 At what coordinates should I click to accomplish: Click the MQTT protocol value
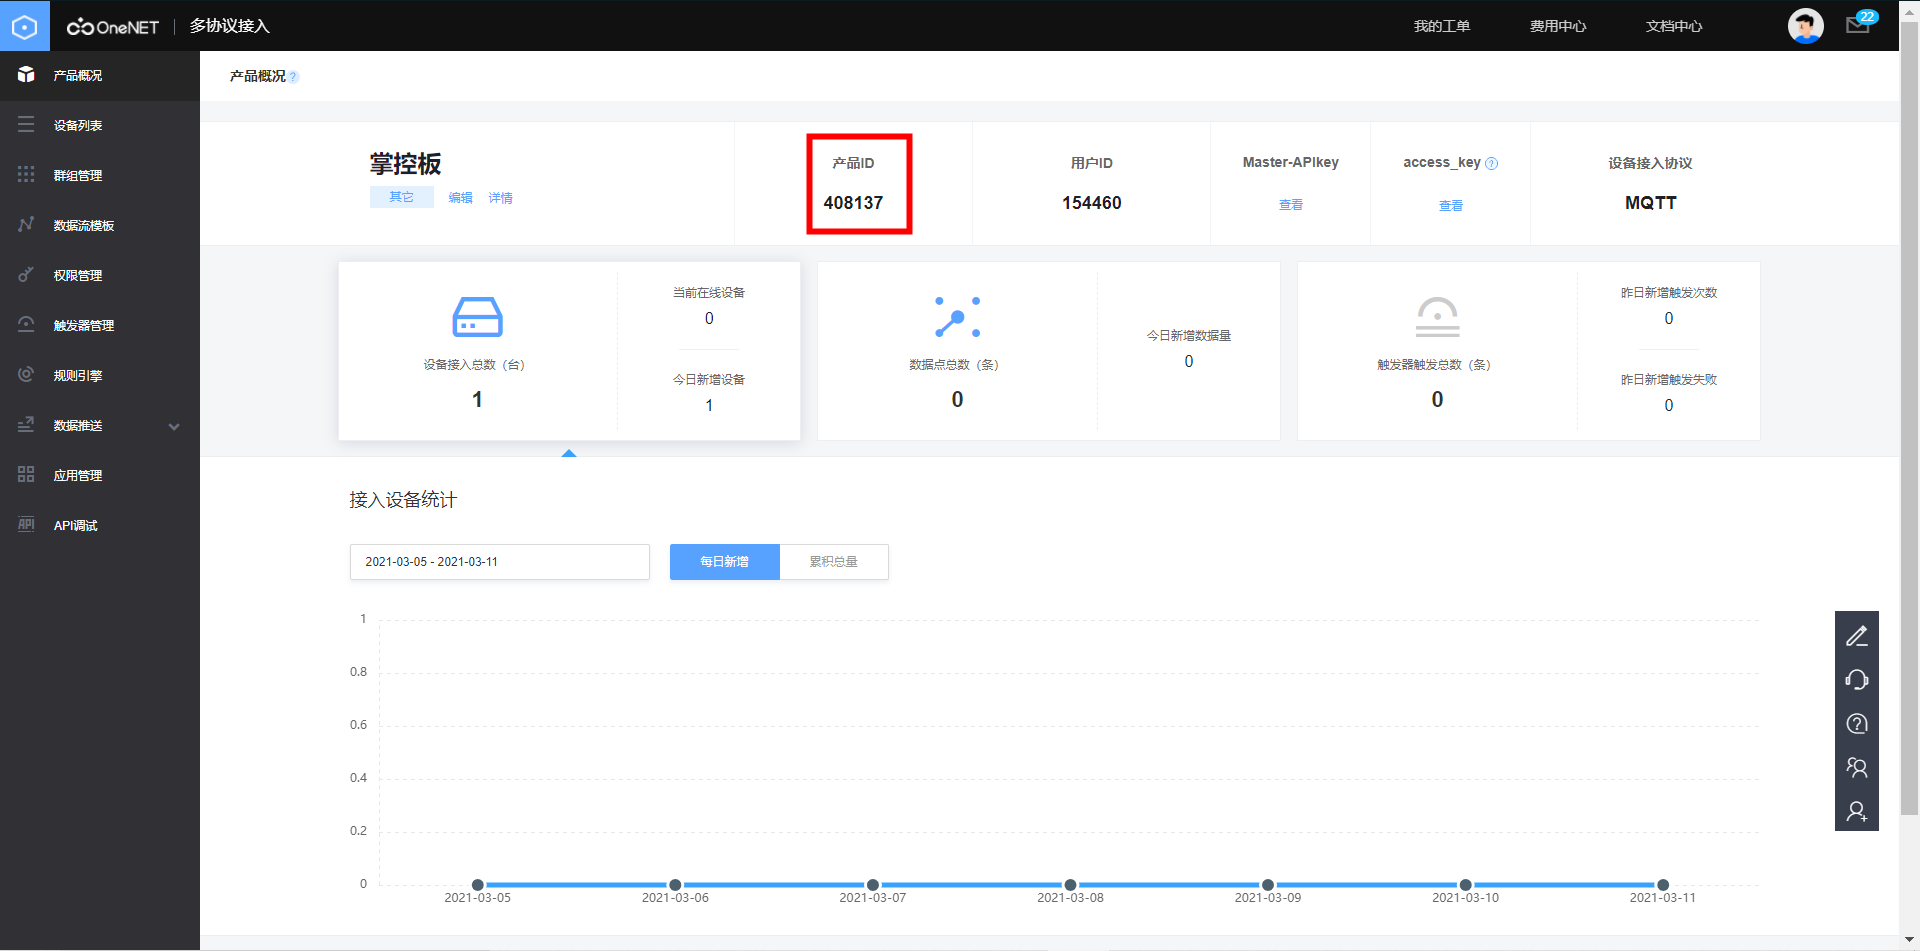[1650, 203]
